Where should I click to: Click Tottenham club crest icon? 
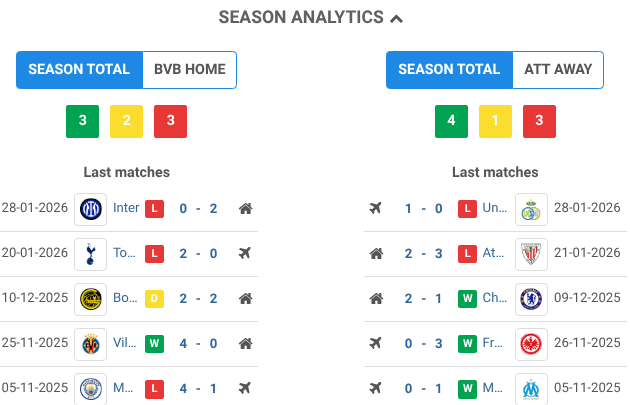point(91,254)
